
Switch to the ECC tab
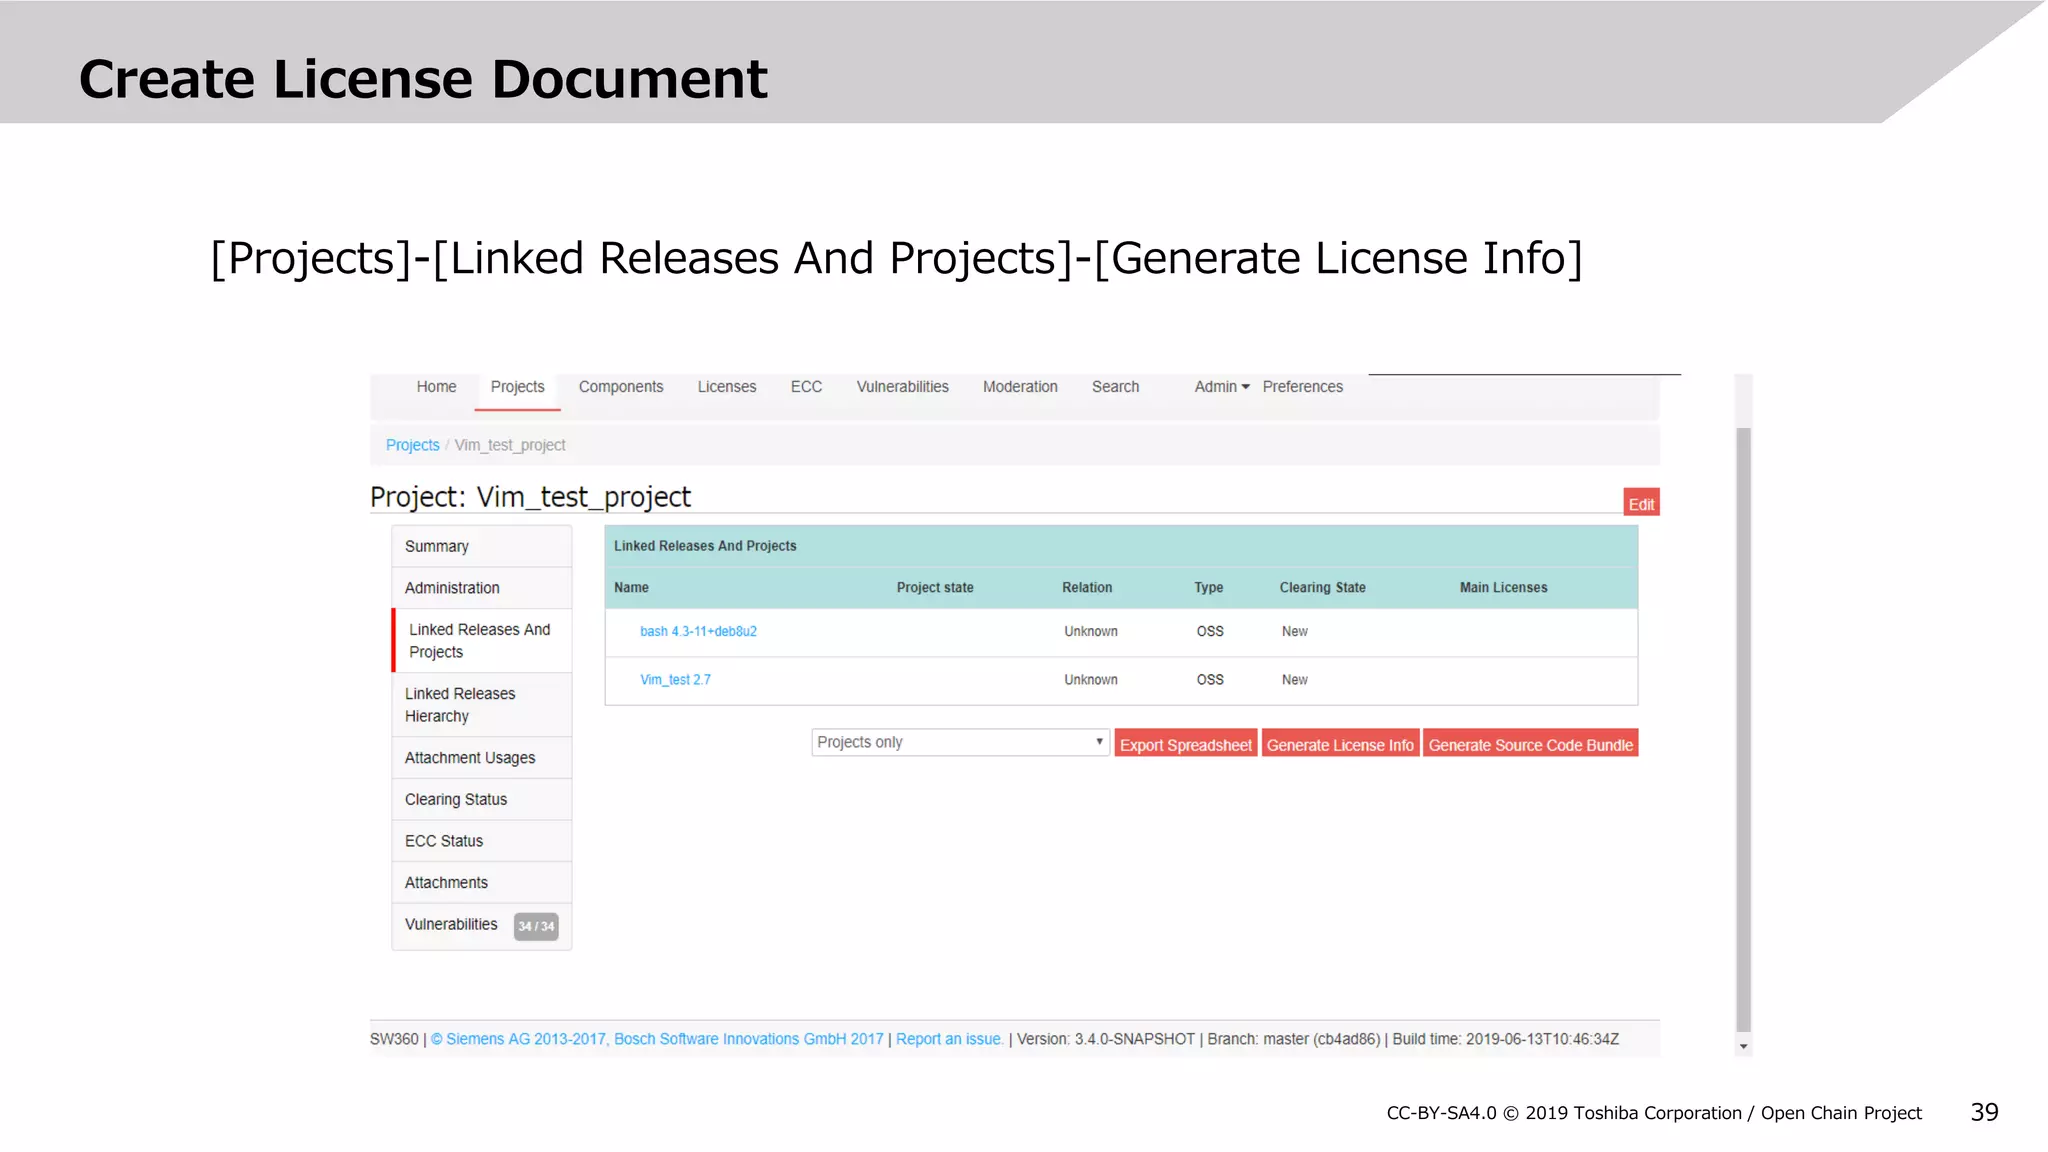point(806,387)
